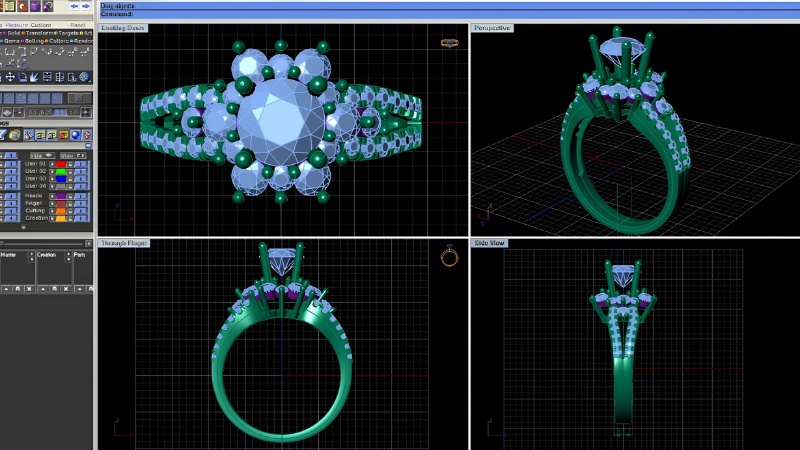Viewport: 800px width, 450px height.
Task: Open the Gems menu
Action: pyautogui.click(x=11, y=41)
